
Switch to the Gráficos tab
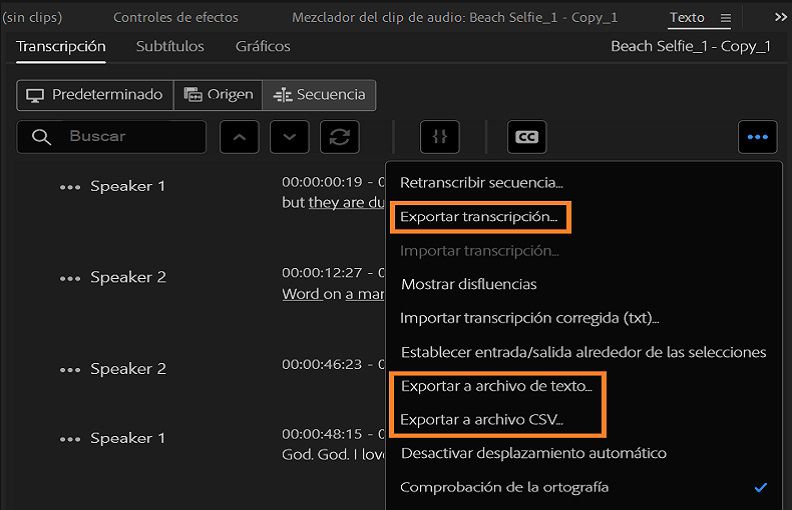(x=263, y=46)
